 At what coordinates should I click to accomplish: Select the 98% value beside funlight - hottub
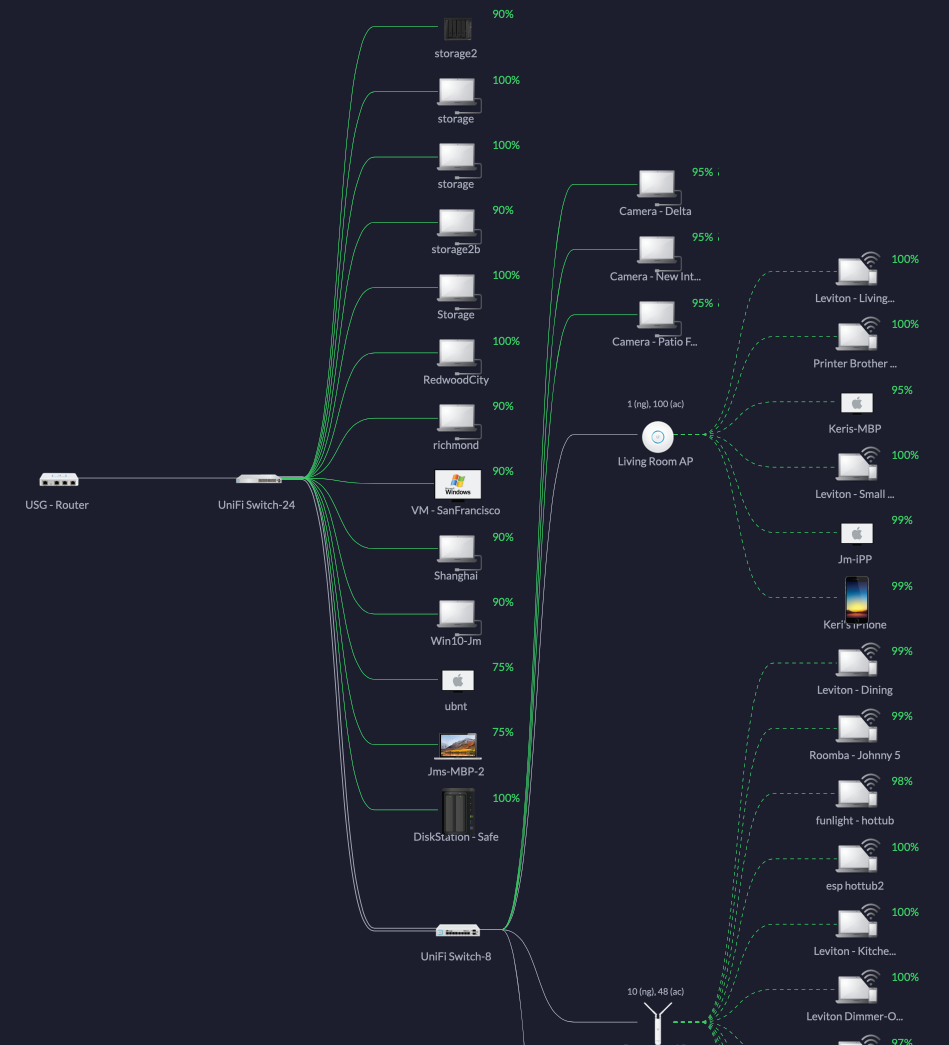point(902,782)
